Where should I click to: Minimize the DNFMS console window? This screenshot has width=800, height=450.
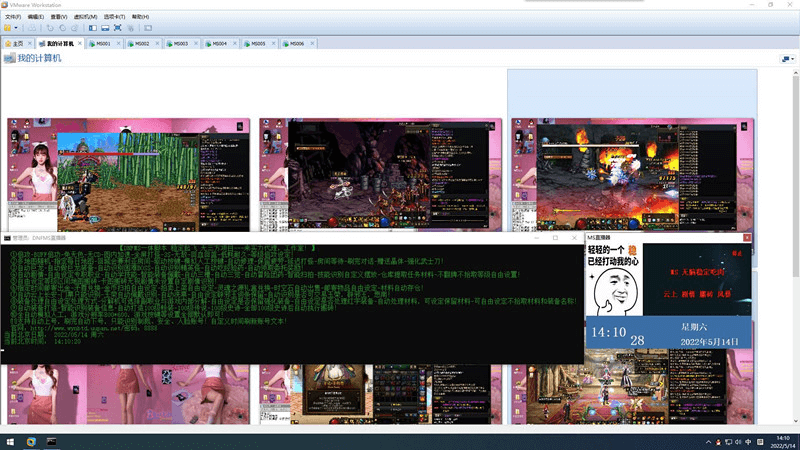point(537,238)
